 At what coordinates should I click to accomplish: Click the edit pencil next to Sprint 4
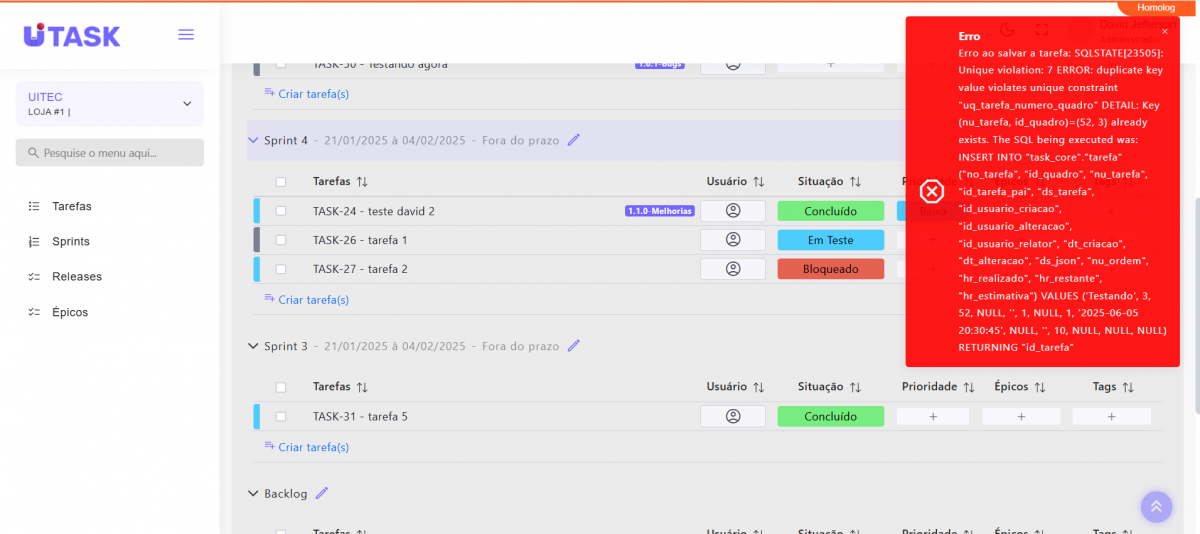pos(574,140)
